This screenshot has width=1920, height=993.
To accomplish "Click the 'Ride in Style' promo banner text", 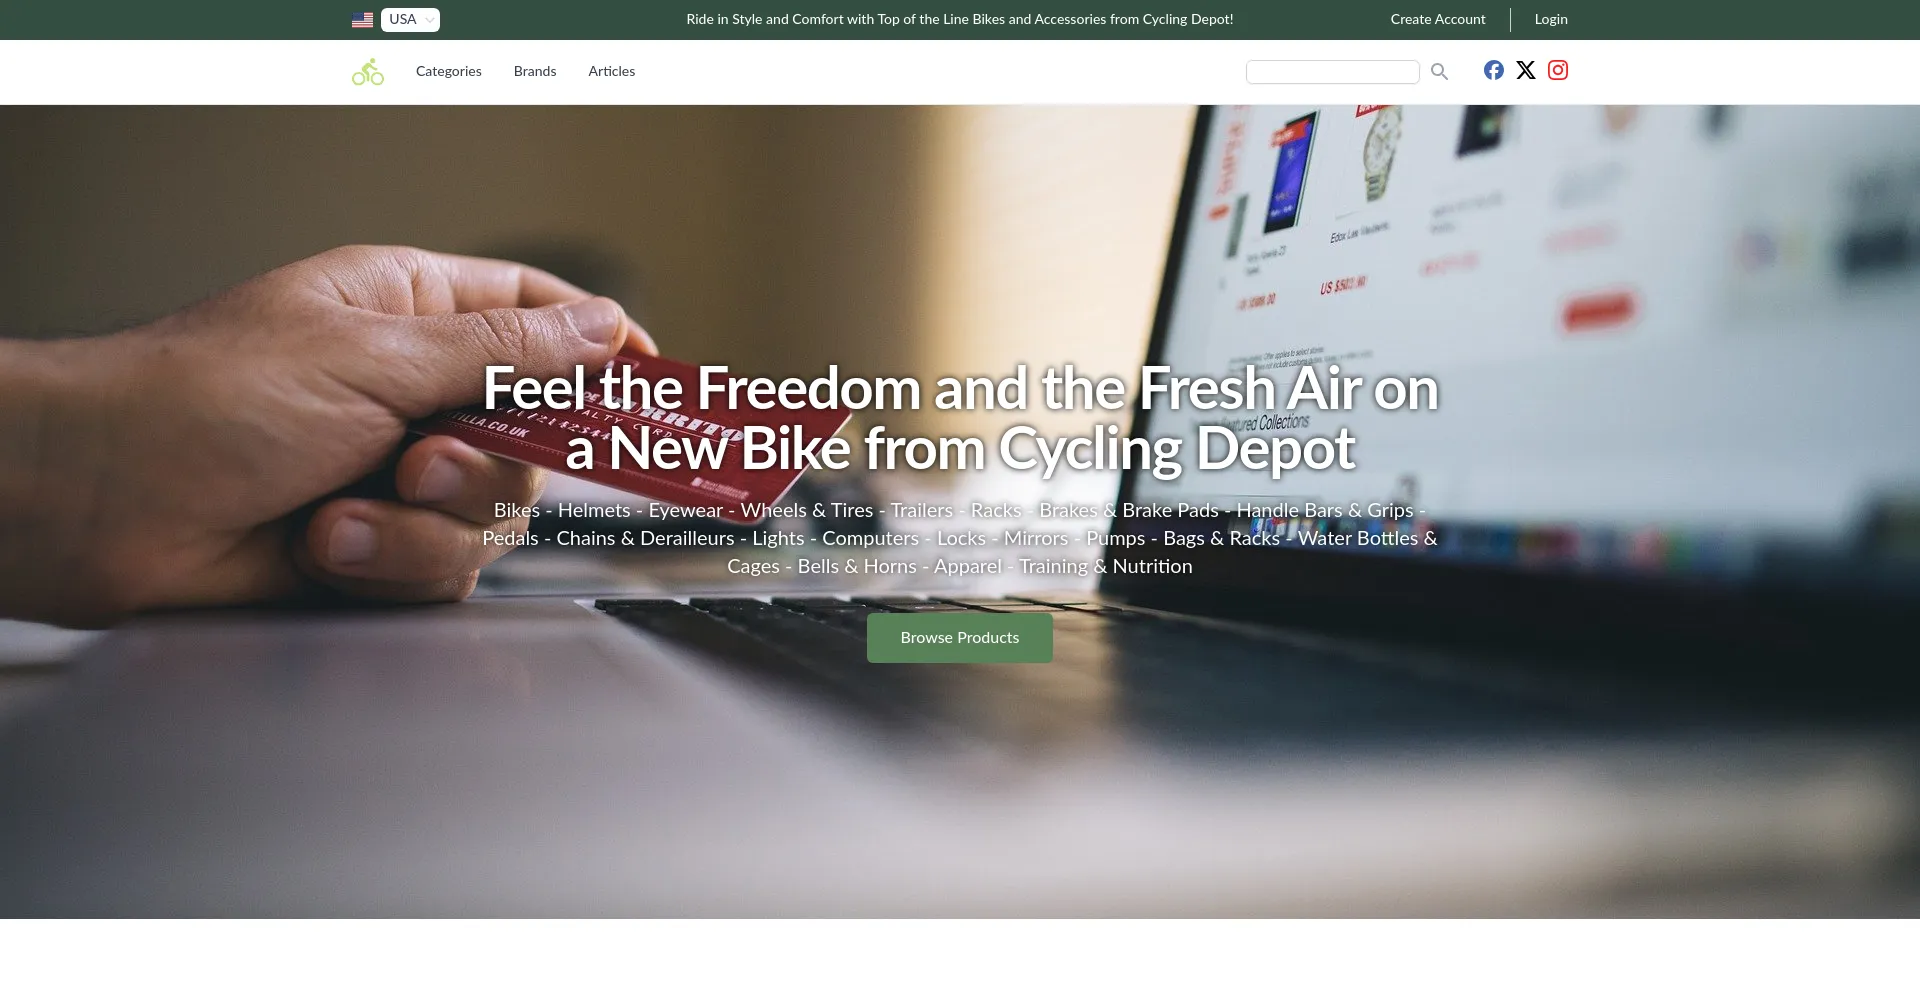I will point(959,19).
